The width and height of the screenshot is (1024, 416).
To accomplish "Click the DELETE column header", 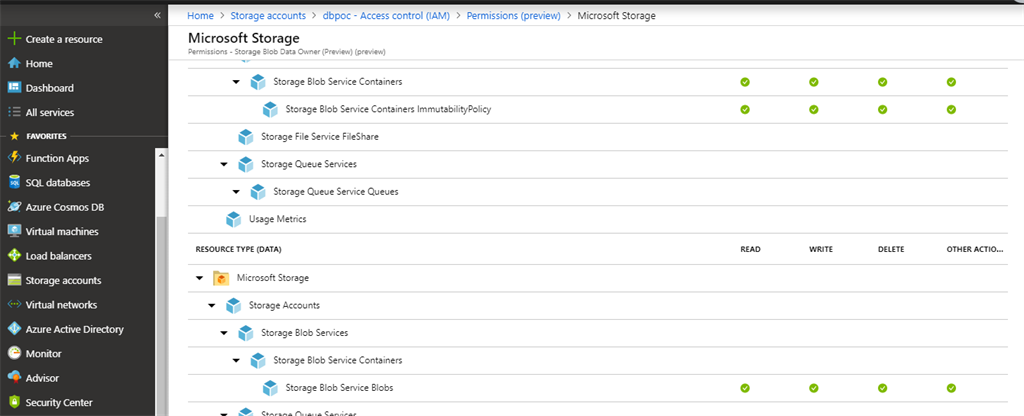I will tap(891, 249).
